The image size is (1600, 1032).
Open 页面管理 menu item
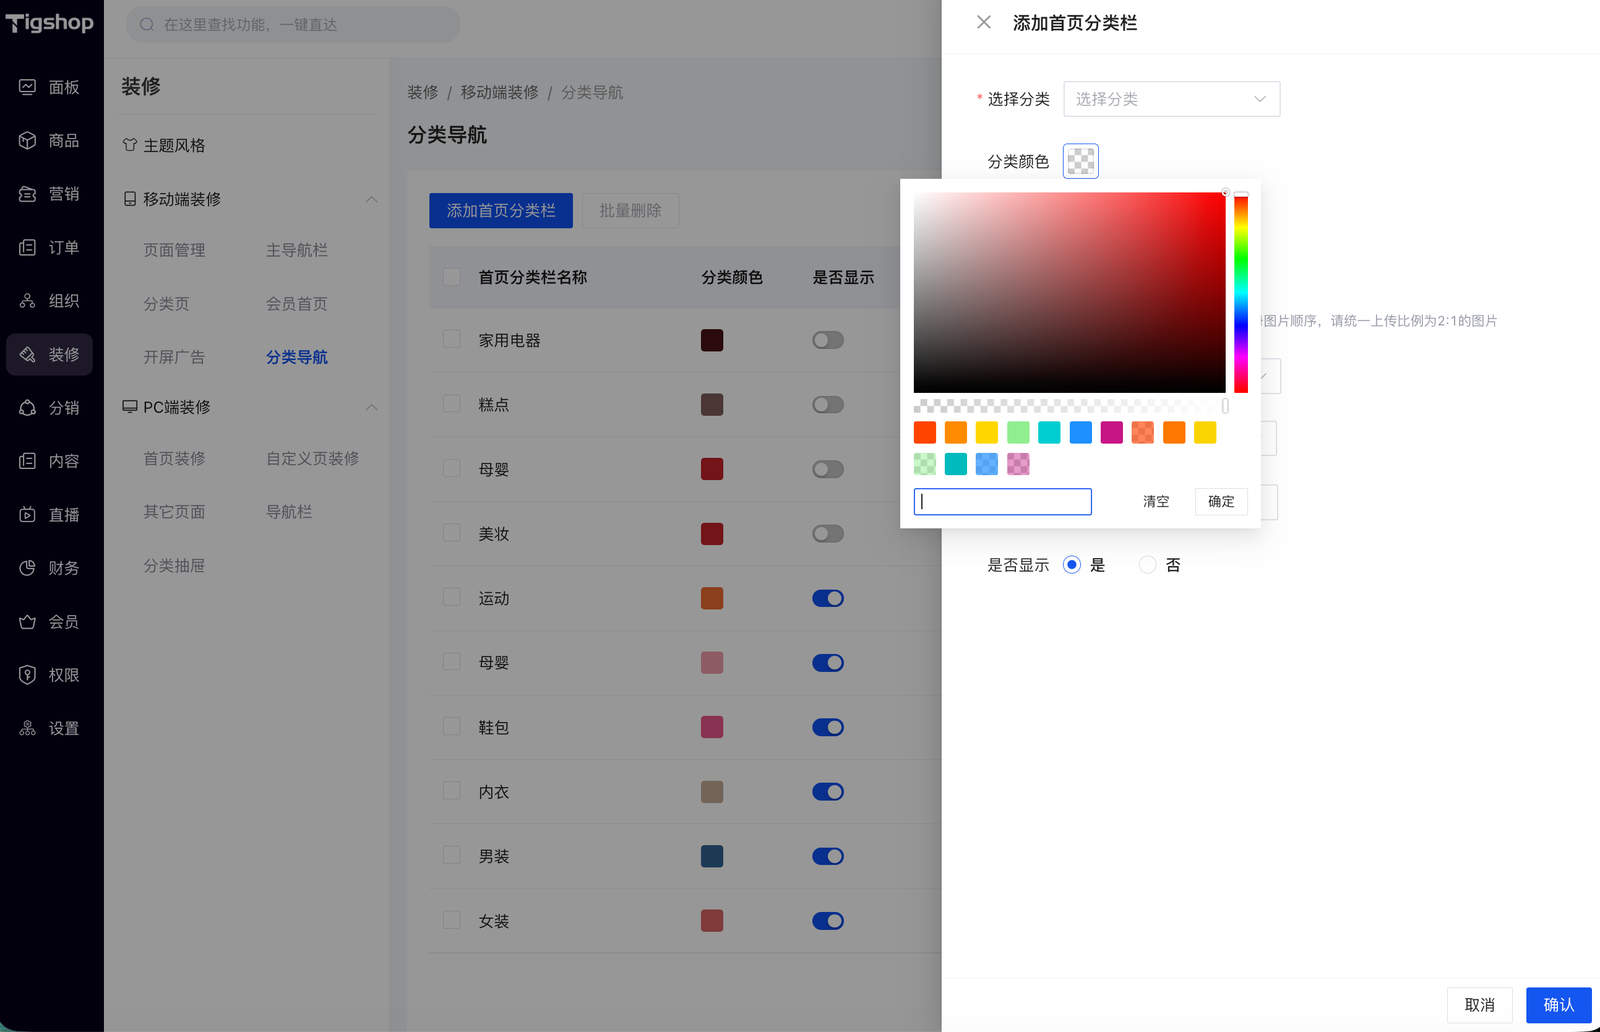(x=174, y=250)
